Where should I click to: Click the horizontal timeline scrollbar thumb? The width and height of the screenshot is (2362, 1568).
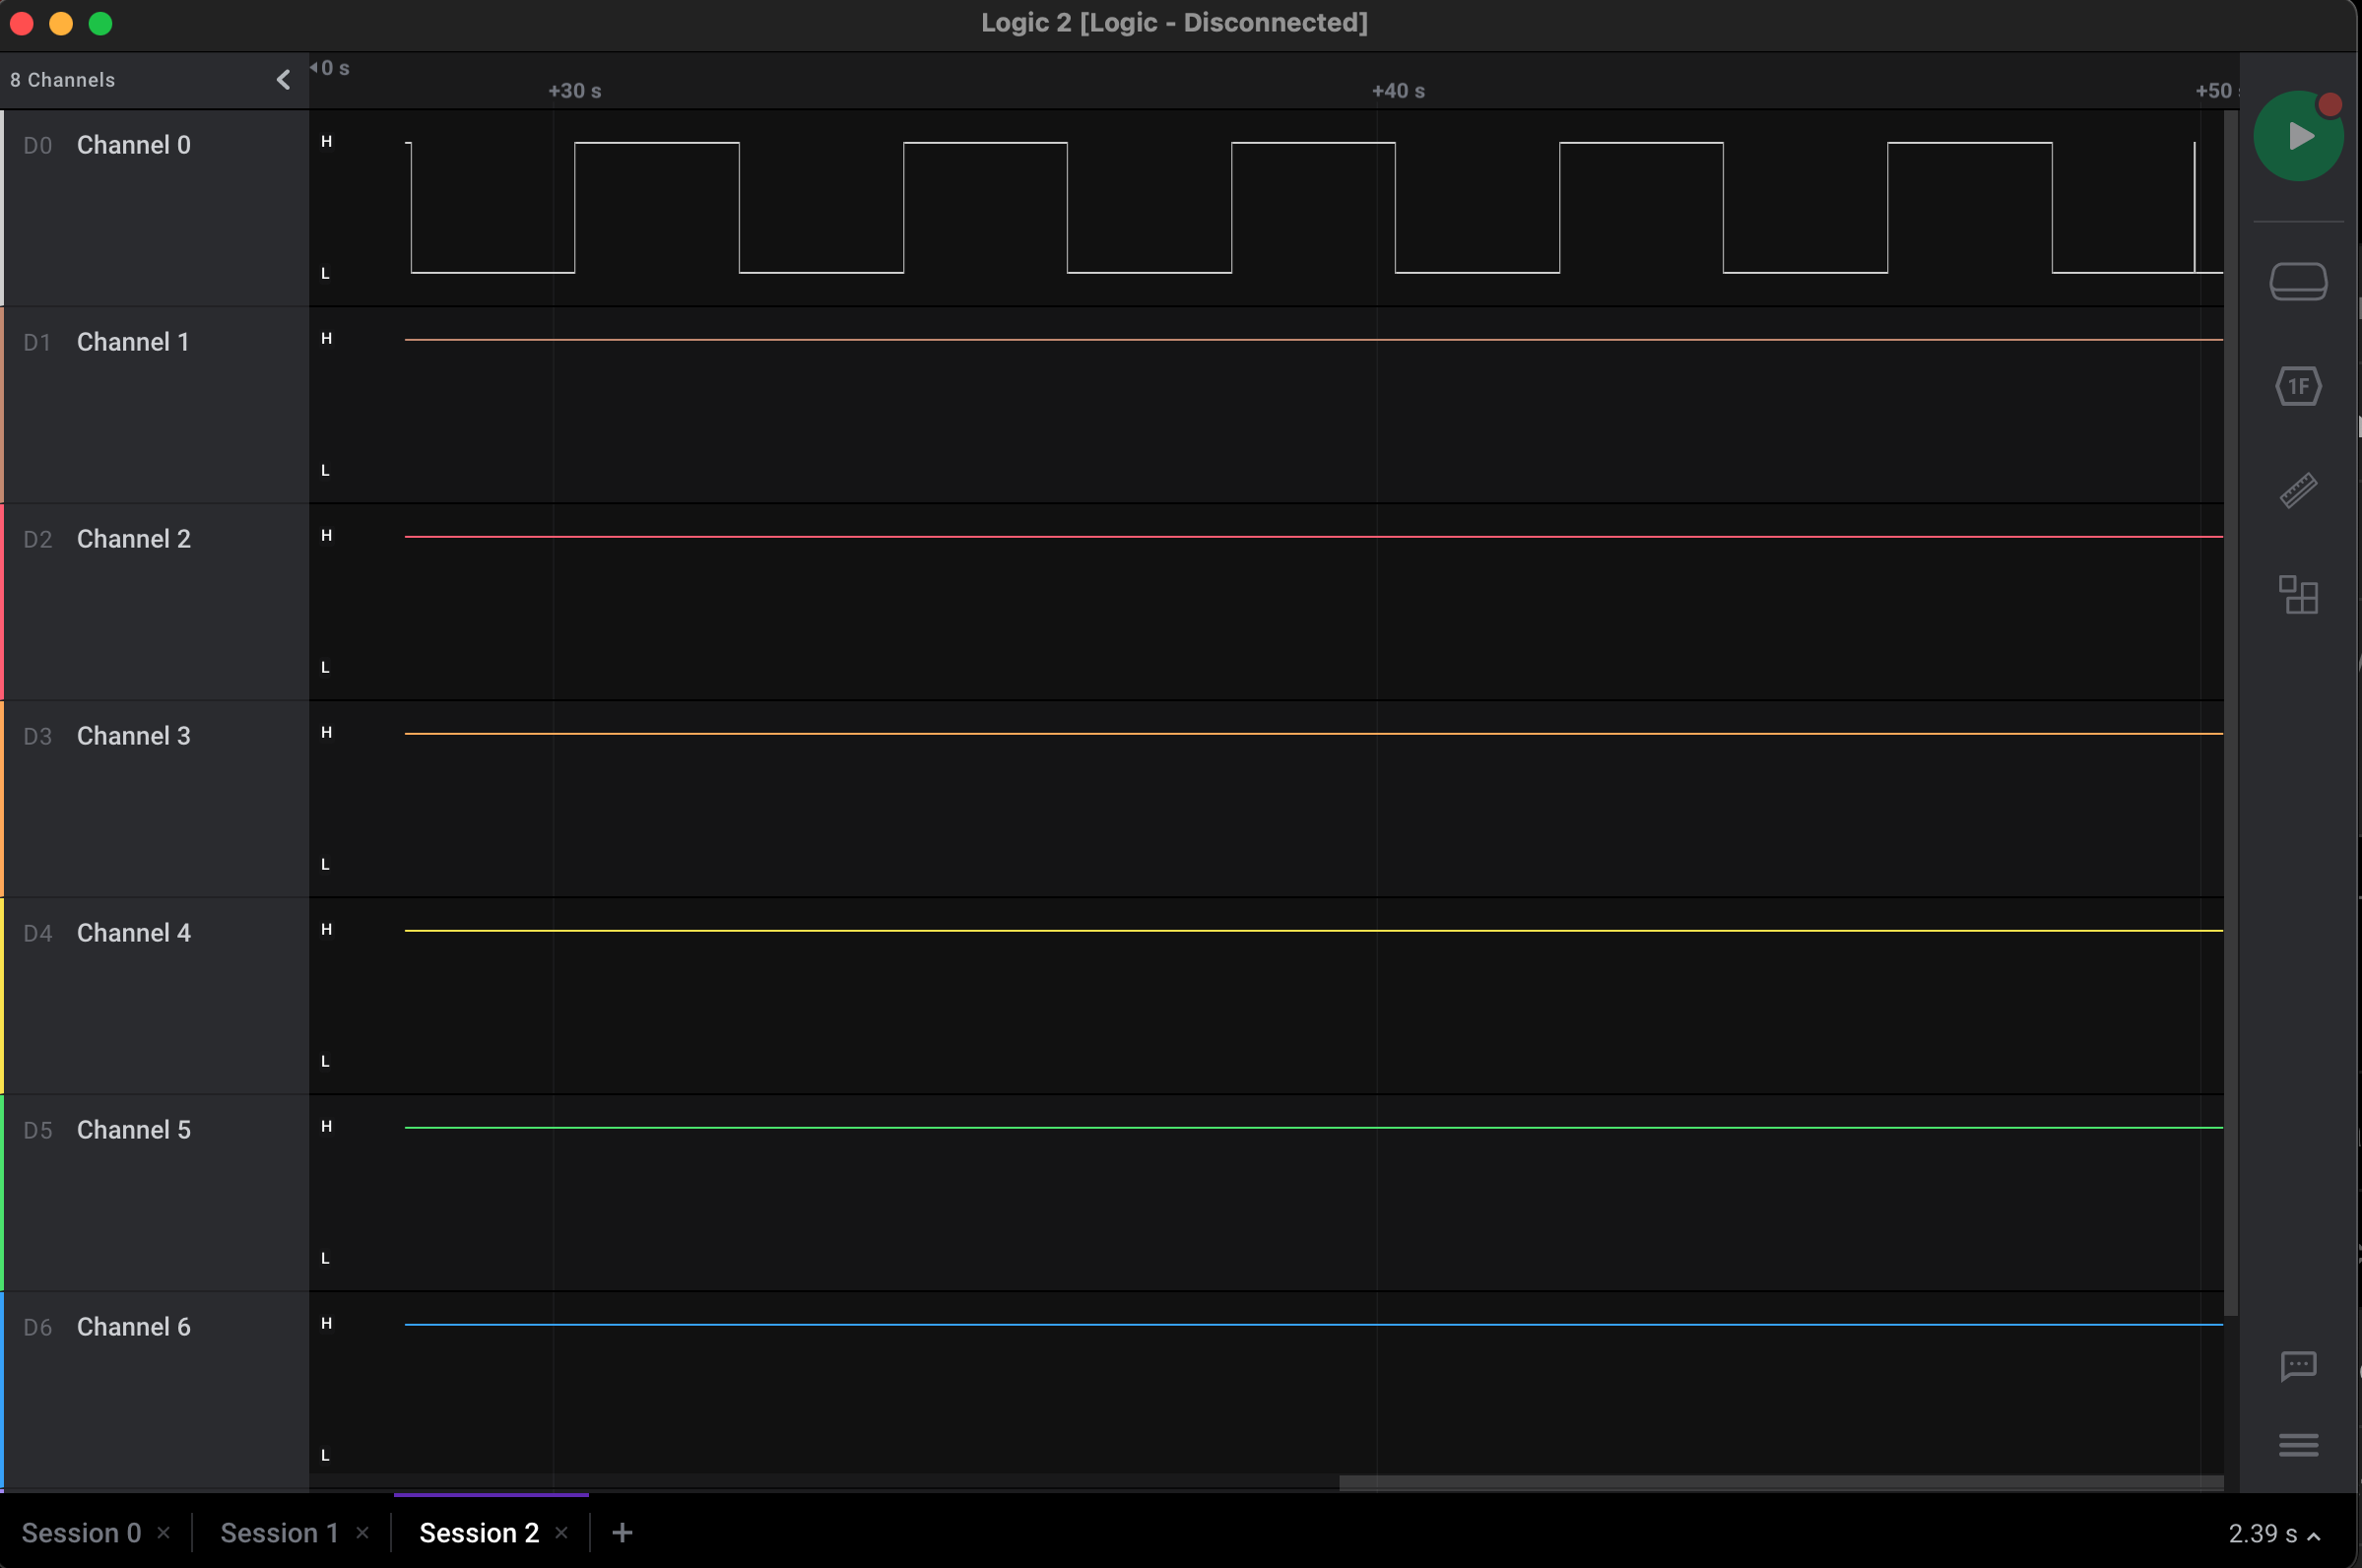(1780, 1483)
